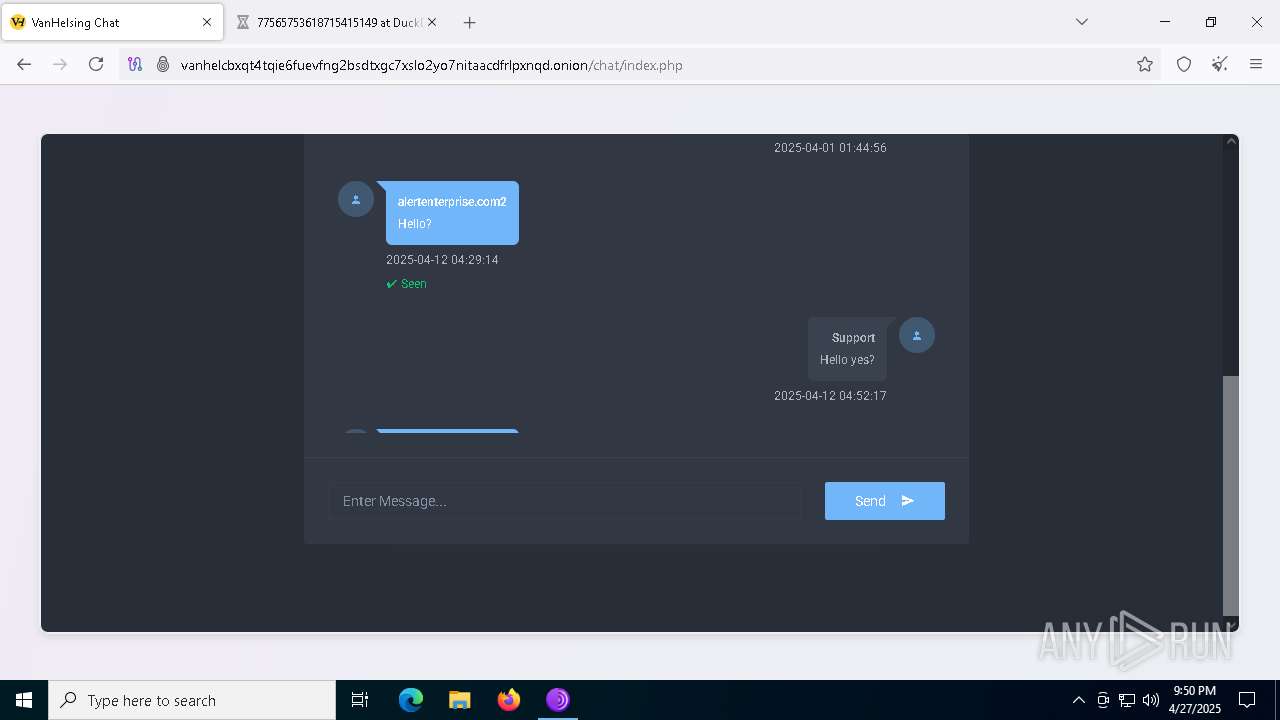Screen dimensions: 1280x720
Task: Open the notification center icon
Action: (1247, 700)
